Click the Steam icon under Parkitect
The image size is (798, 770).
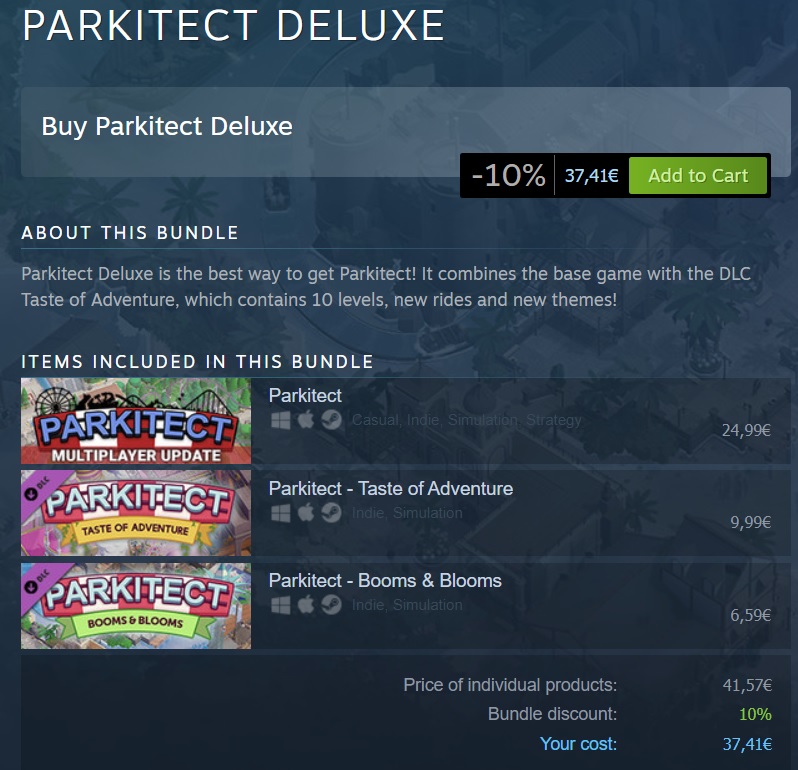[x=331, y=420]
